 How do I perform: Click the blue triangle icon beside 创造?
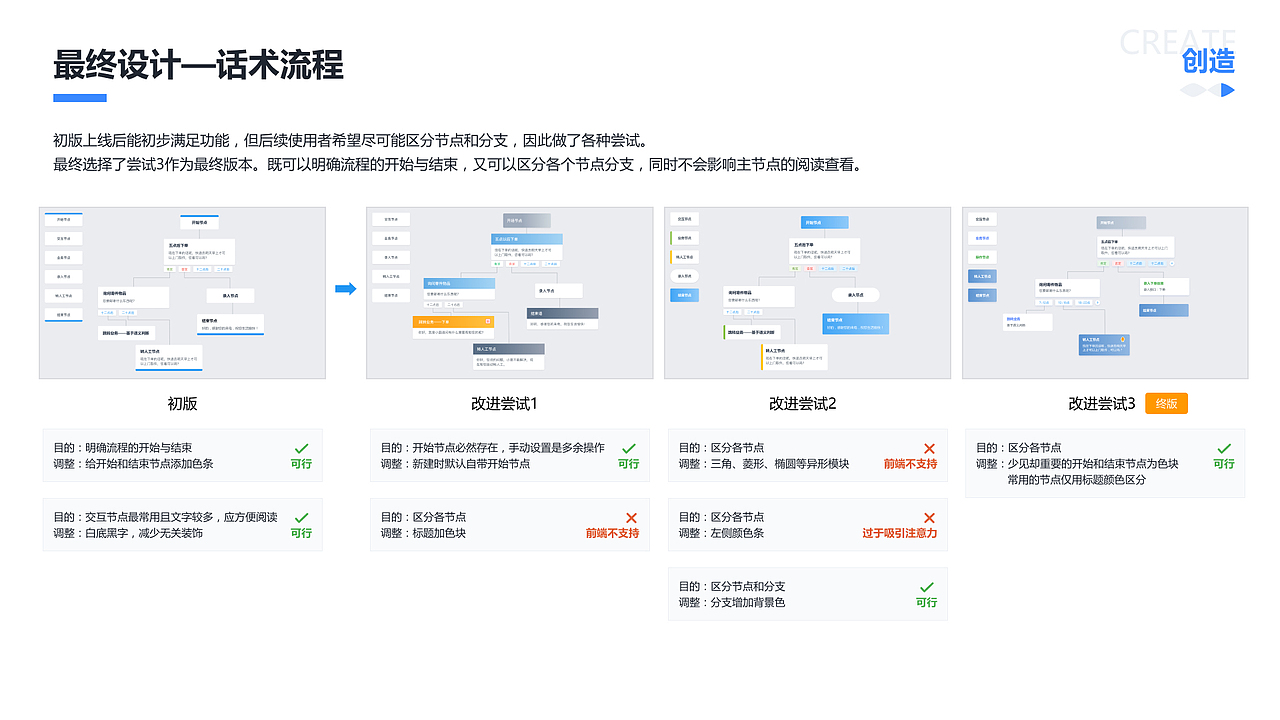[x=1227, y=89]
